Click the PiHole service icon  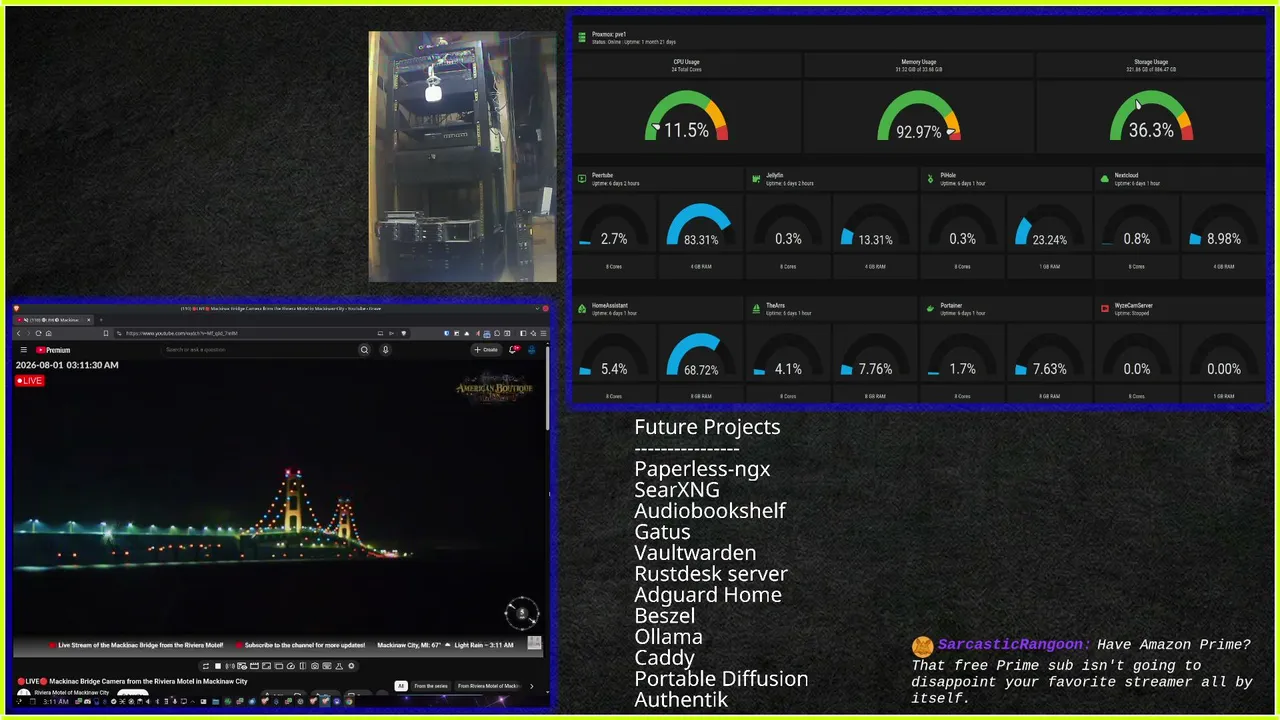pyautogui.click(x=930, y=179)
